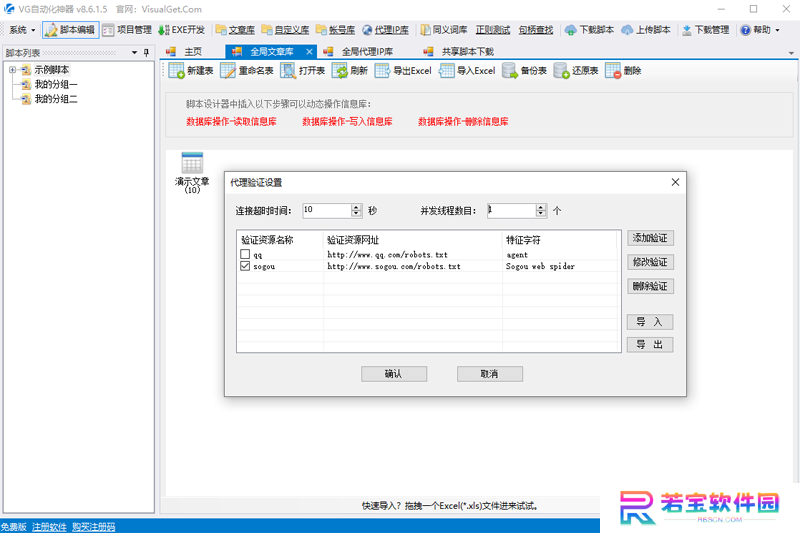This screenshot has width=800, height=533.
Task: Open the 脚本列表 panel dropdown arrow
Action: tap(134, 53)
